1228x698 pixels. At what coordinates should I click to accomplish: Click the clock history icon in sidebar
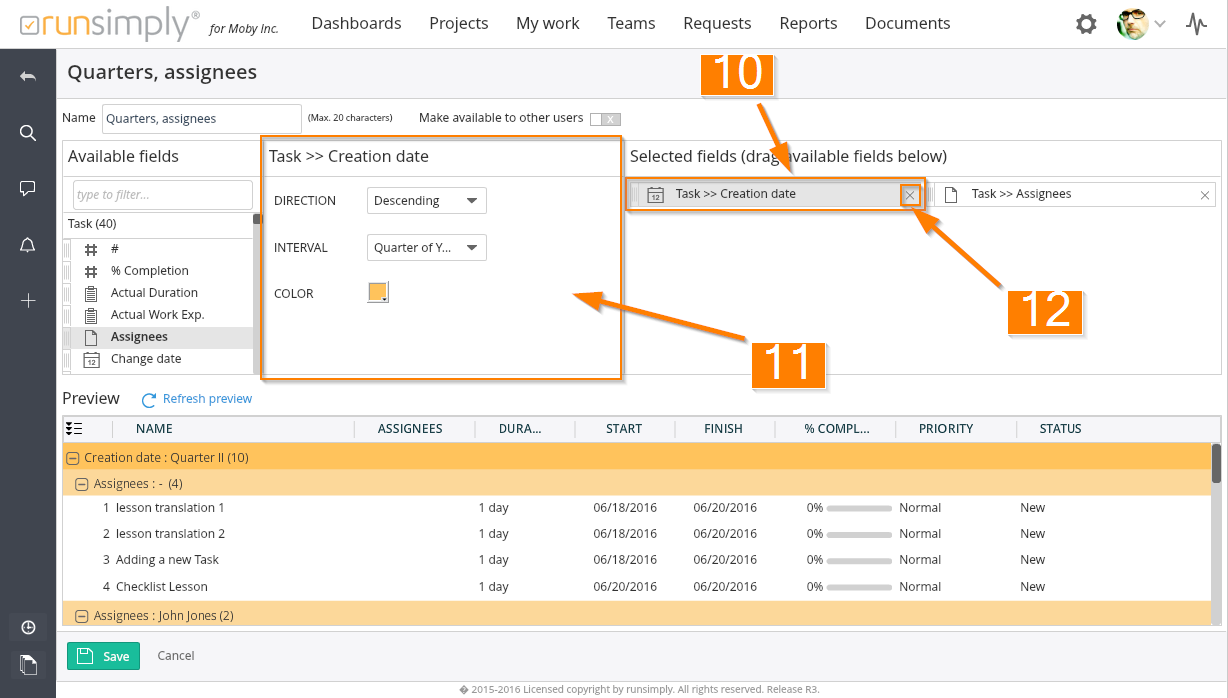(x=28, y=627)
